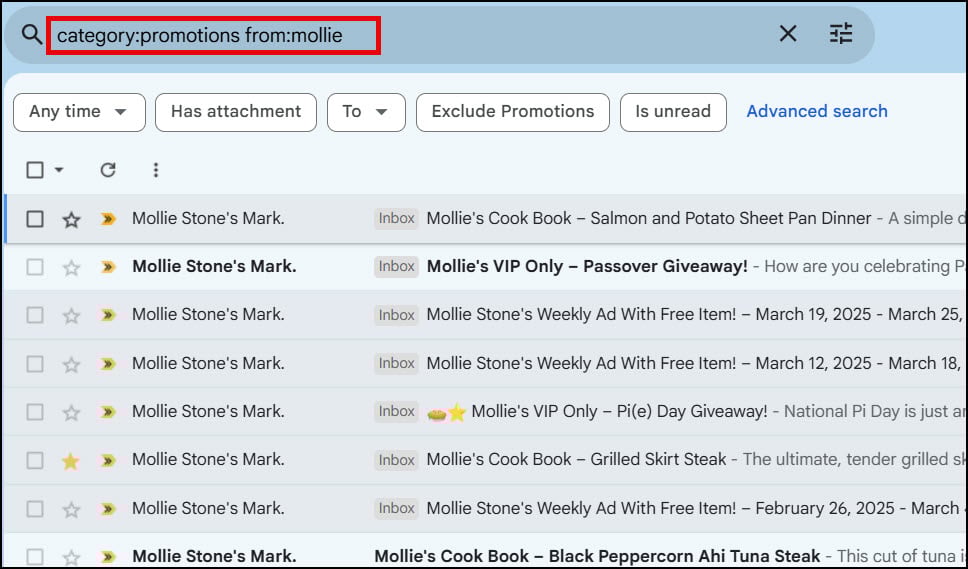Unstar the Grilled Skirt Steak email
Viewport: 968px width, 569px height.
pyautogui.click(x=71, y=460)
